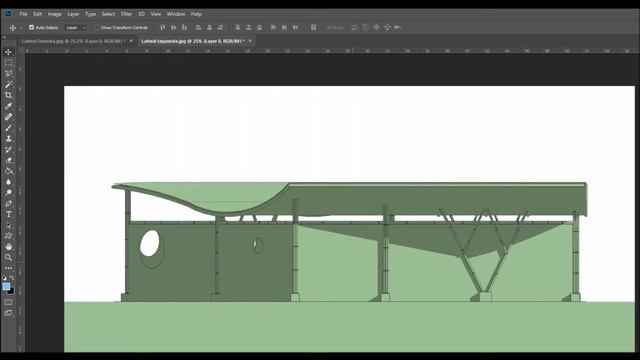Select the History Brush tool
The image size is (640, 360).
8,149
